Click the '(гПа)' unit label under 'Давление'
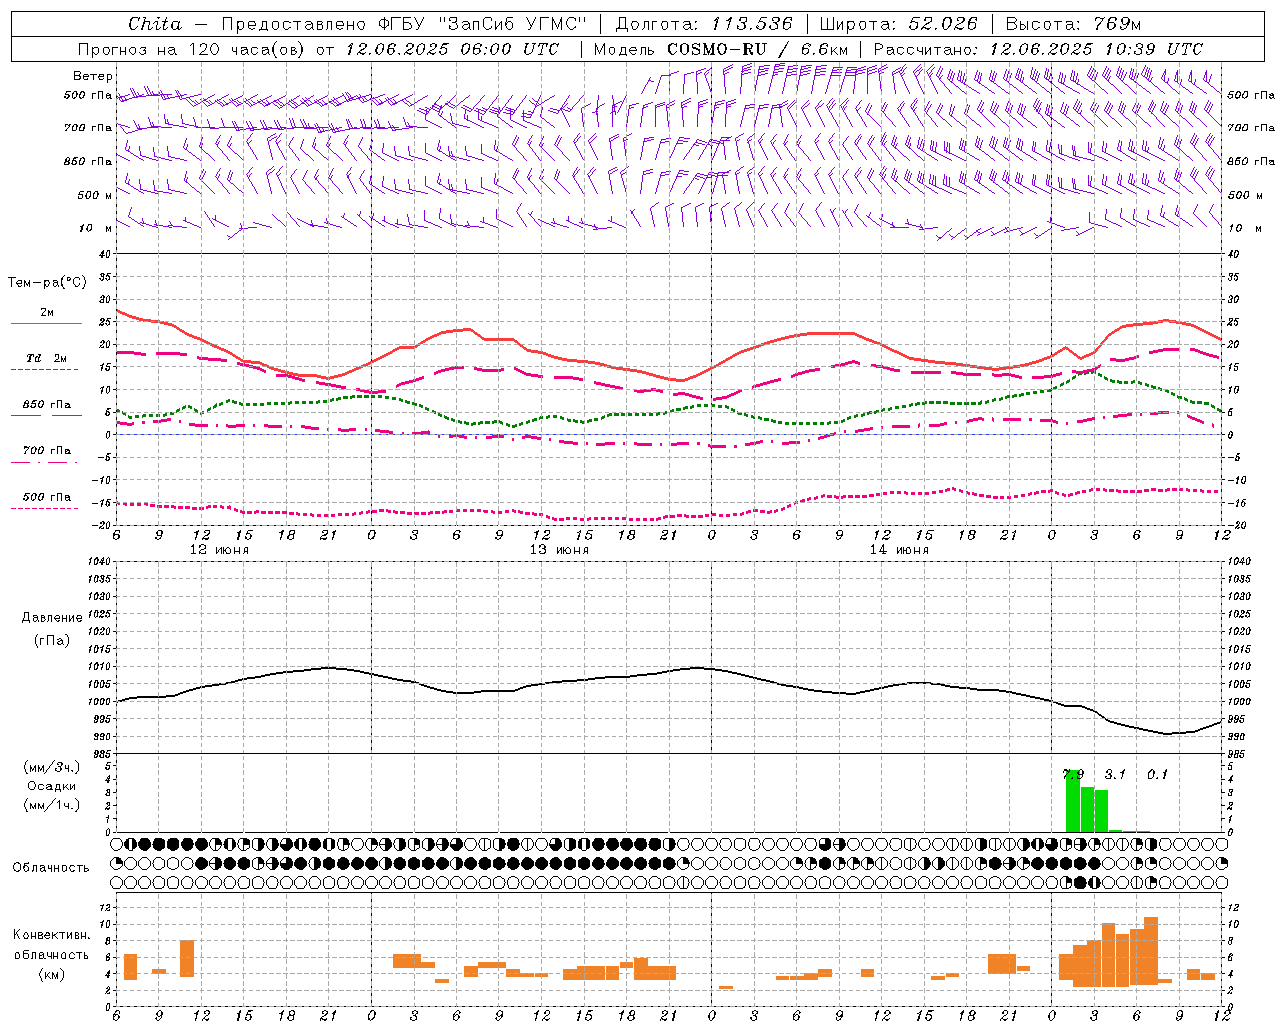 (x=52, y=640)
